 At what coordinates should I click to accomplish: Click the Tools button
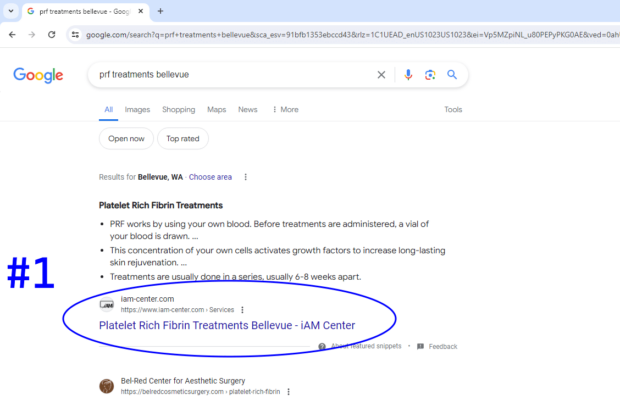(453, 109)
